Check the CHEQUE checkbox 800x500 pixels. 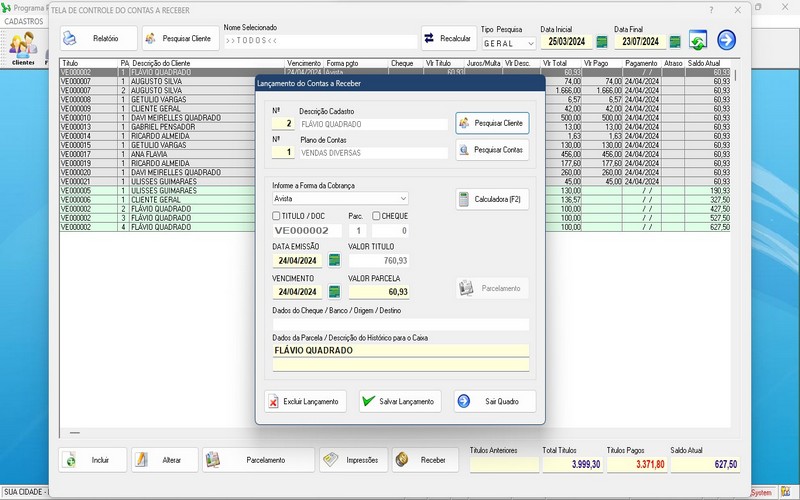tap(377, 216)
